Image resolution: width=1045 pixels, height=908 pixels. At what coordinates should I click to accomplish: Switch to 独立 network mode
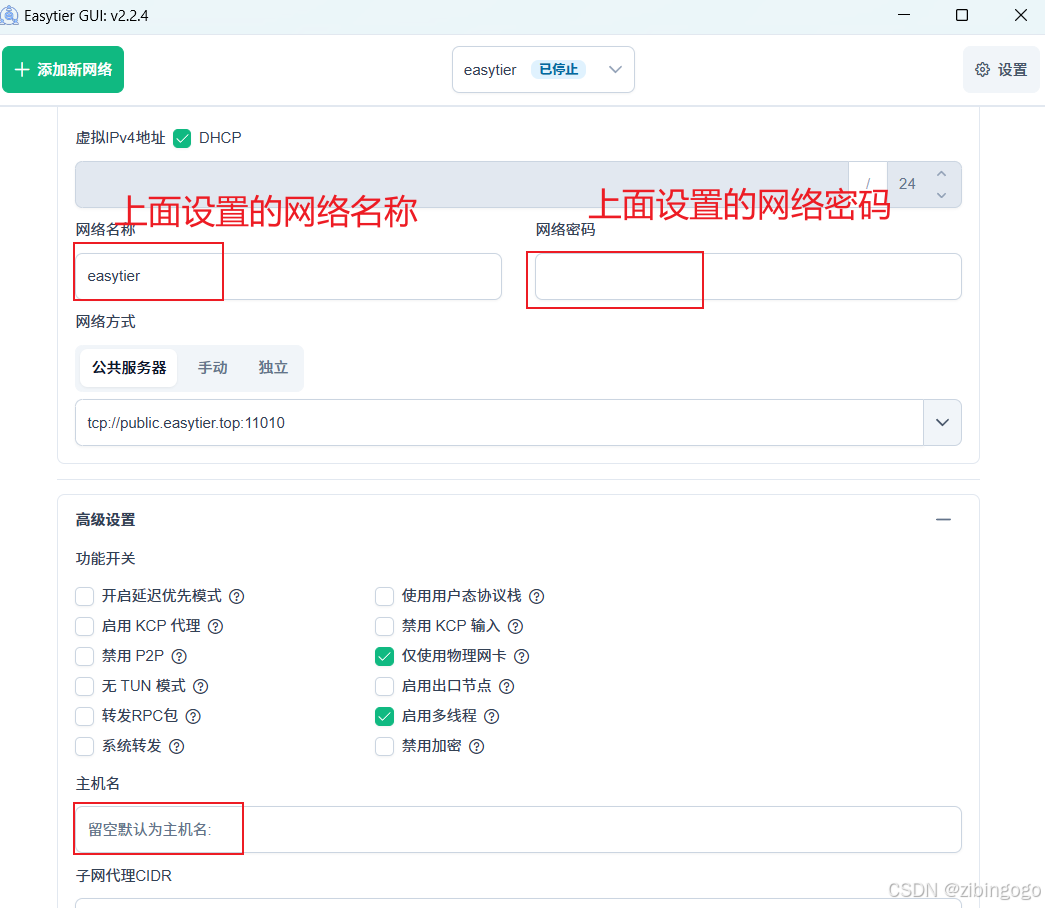click(273, 367)
